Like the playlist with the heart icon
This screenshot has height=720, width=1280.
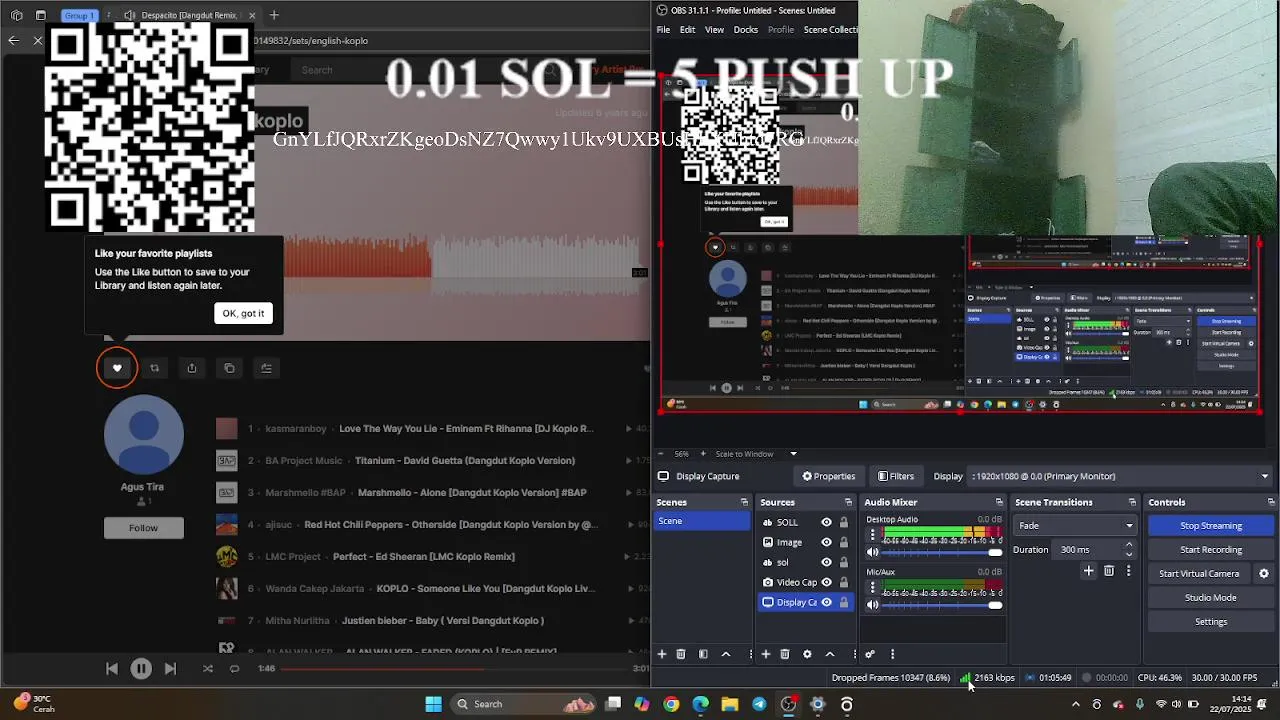click(x=117, y=368)
